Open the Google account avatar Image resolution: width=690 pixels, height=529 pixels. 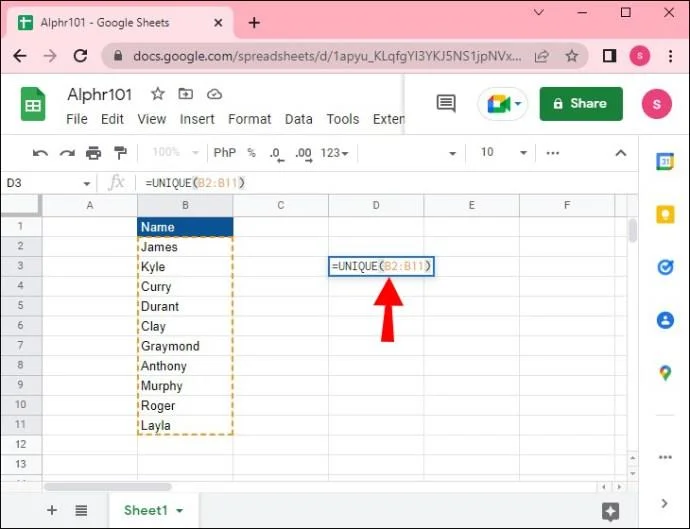(x=657, y=104)
